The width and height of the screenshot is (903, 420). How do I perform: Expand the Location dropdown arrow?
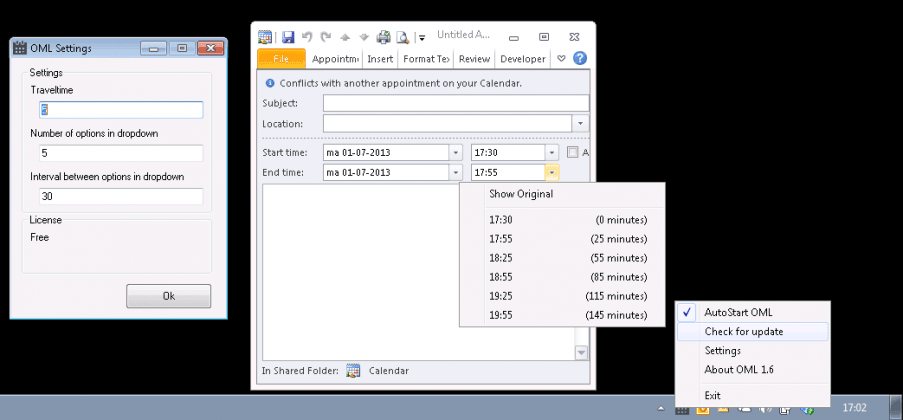(580, 124)
